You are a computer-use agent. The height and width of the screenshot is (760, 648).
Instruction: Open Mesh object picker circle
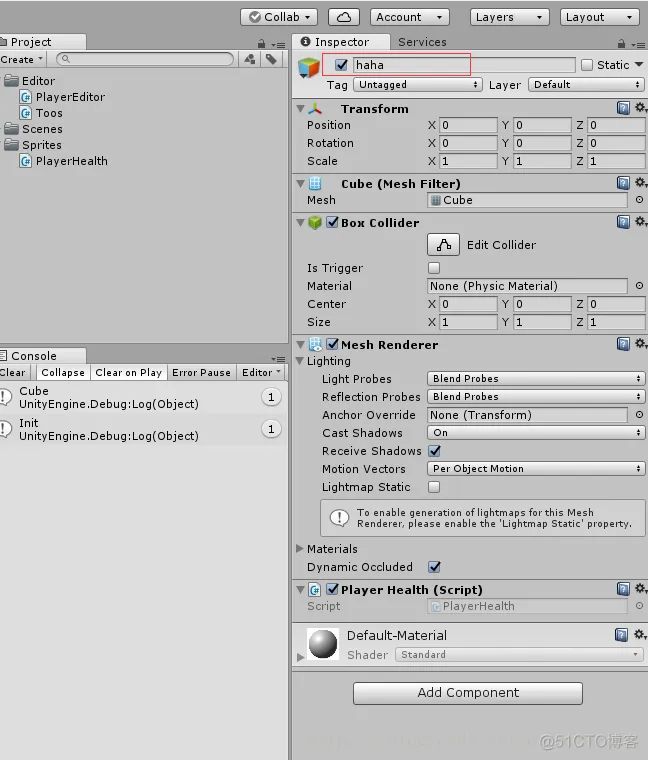(639, 200)
